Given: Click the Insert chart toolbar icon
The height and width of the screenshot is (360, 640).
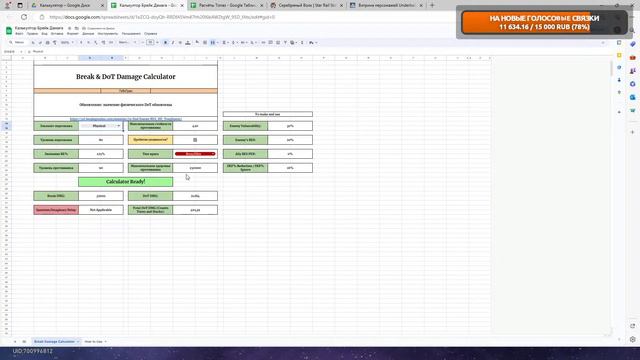Looking at the screenshot, I should [x=278, y=42].
